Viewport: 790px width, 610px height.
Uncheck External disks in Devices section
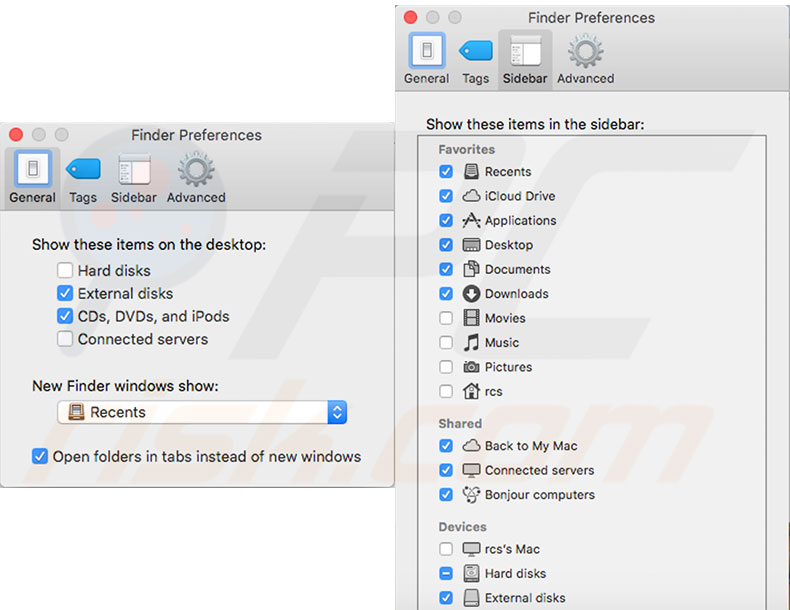click(x=446, y=598)
